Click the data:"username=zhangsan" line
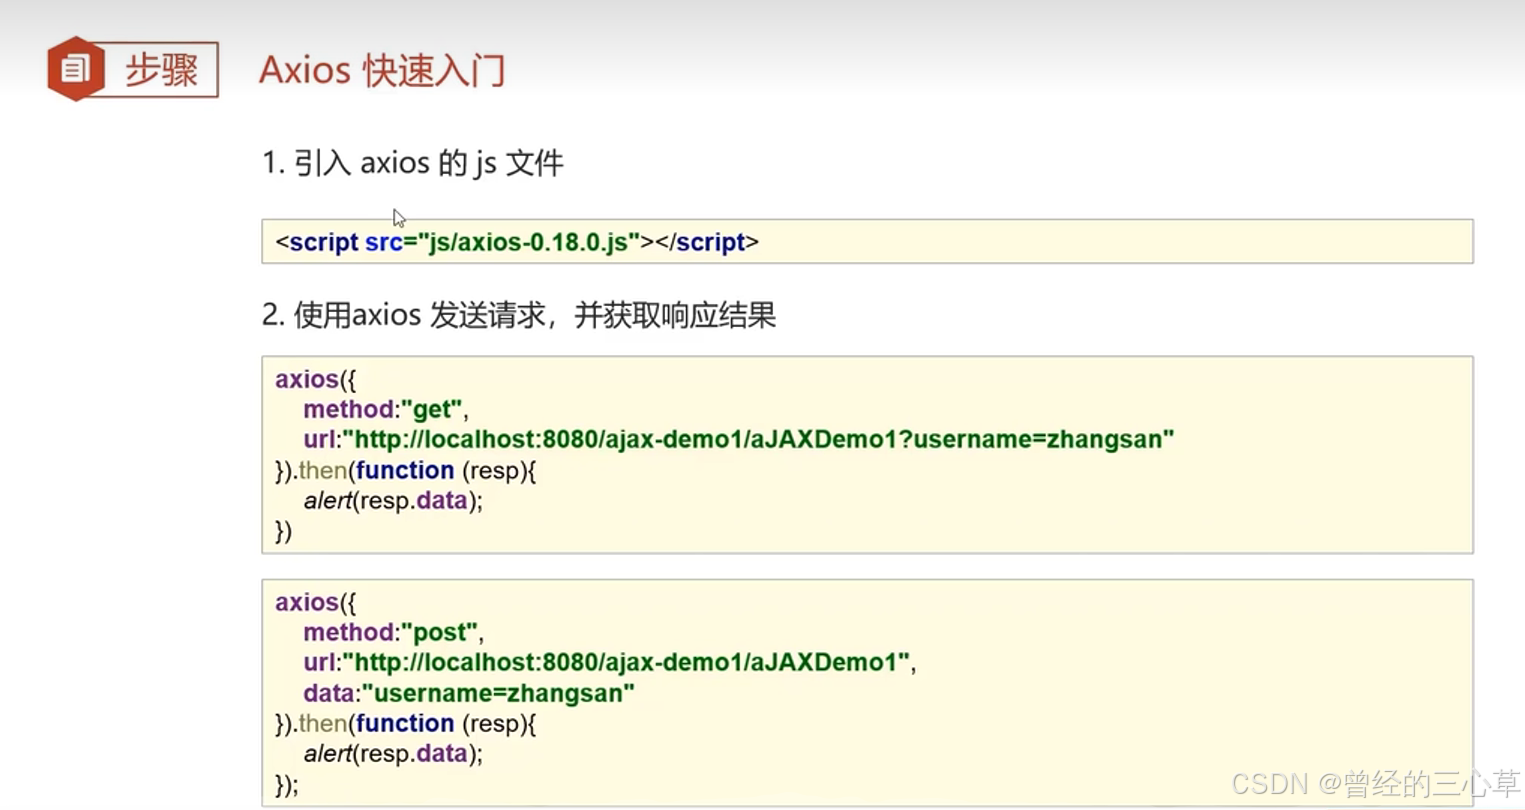 coord(469,693)
